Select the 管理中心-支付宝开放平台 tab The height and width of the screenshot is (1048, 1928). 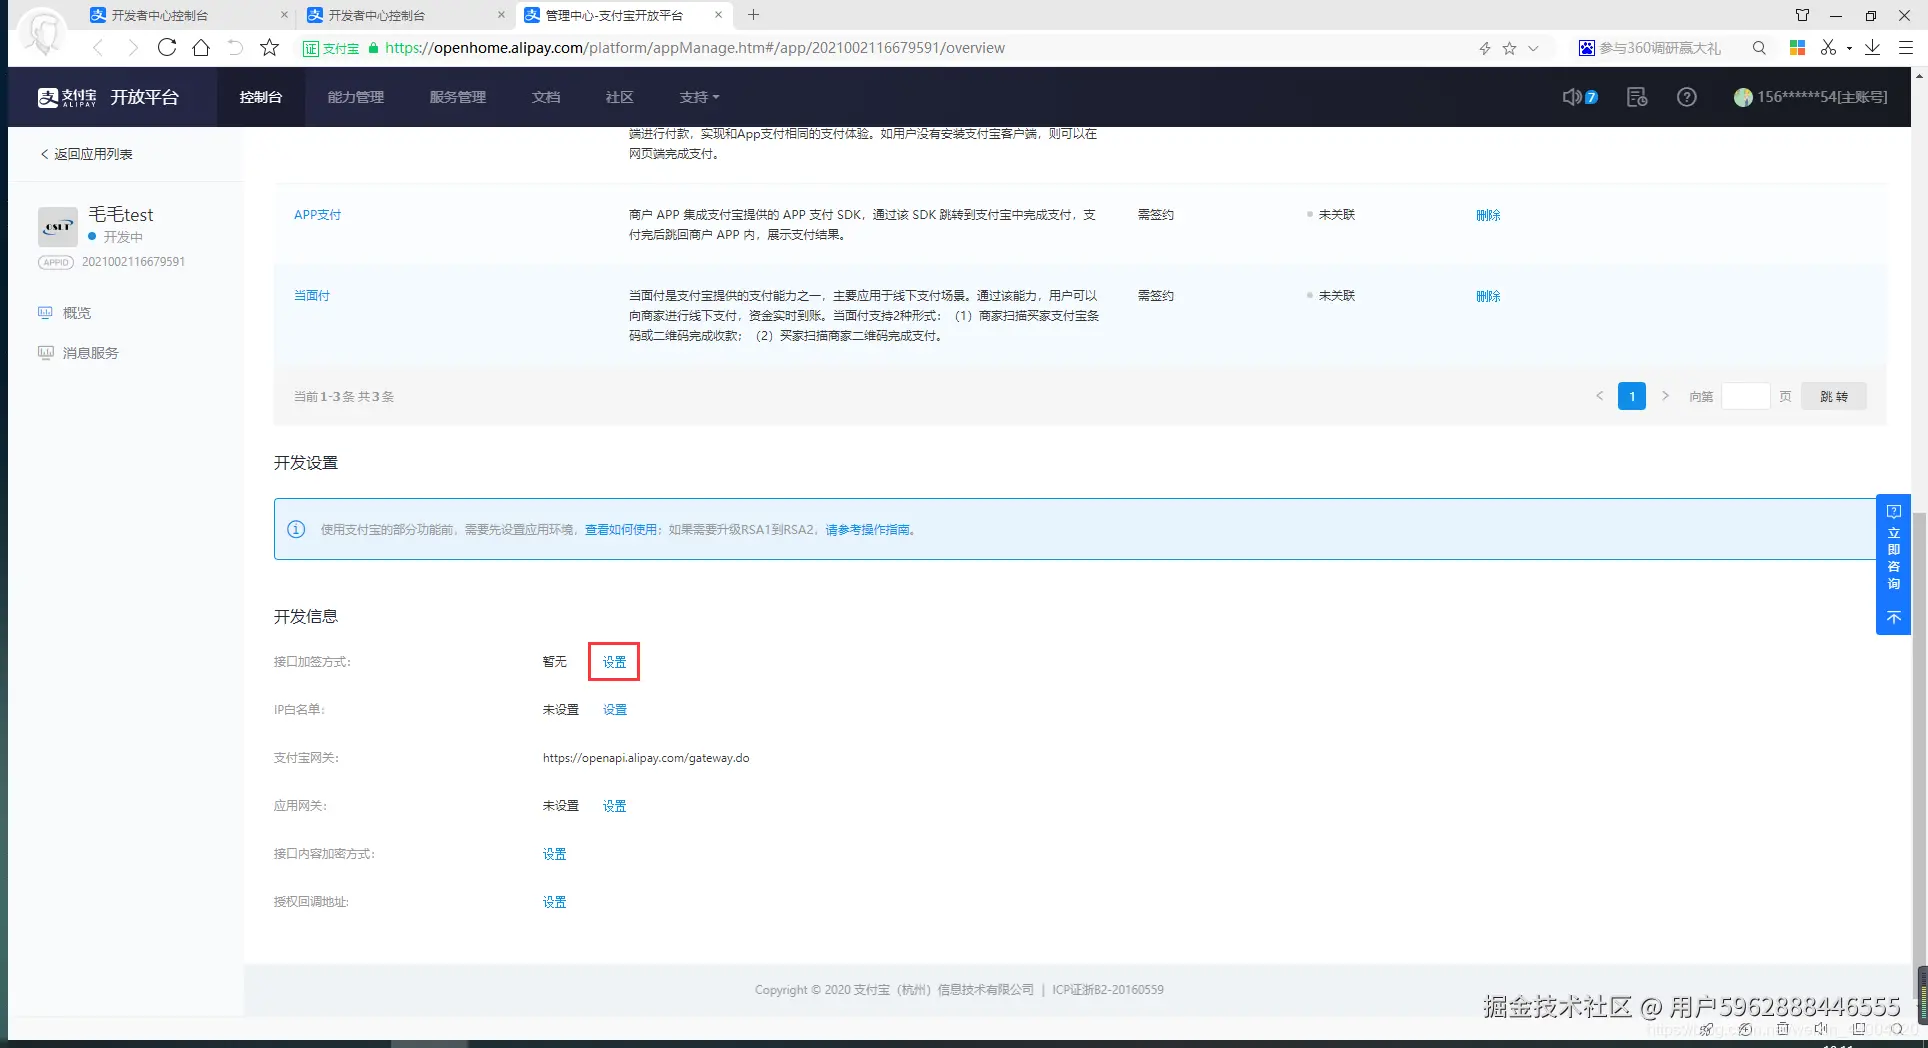(x=616, y=15)
